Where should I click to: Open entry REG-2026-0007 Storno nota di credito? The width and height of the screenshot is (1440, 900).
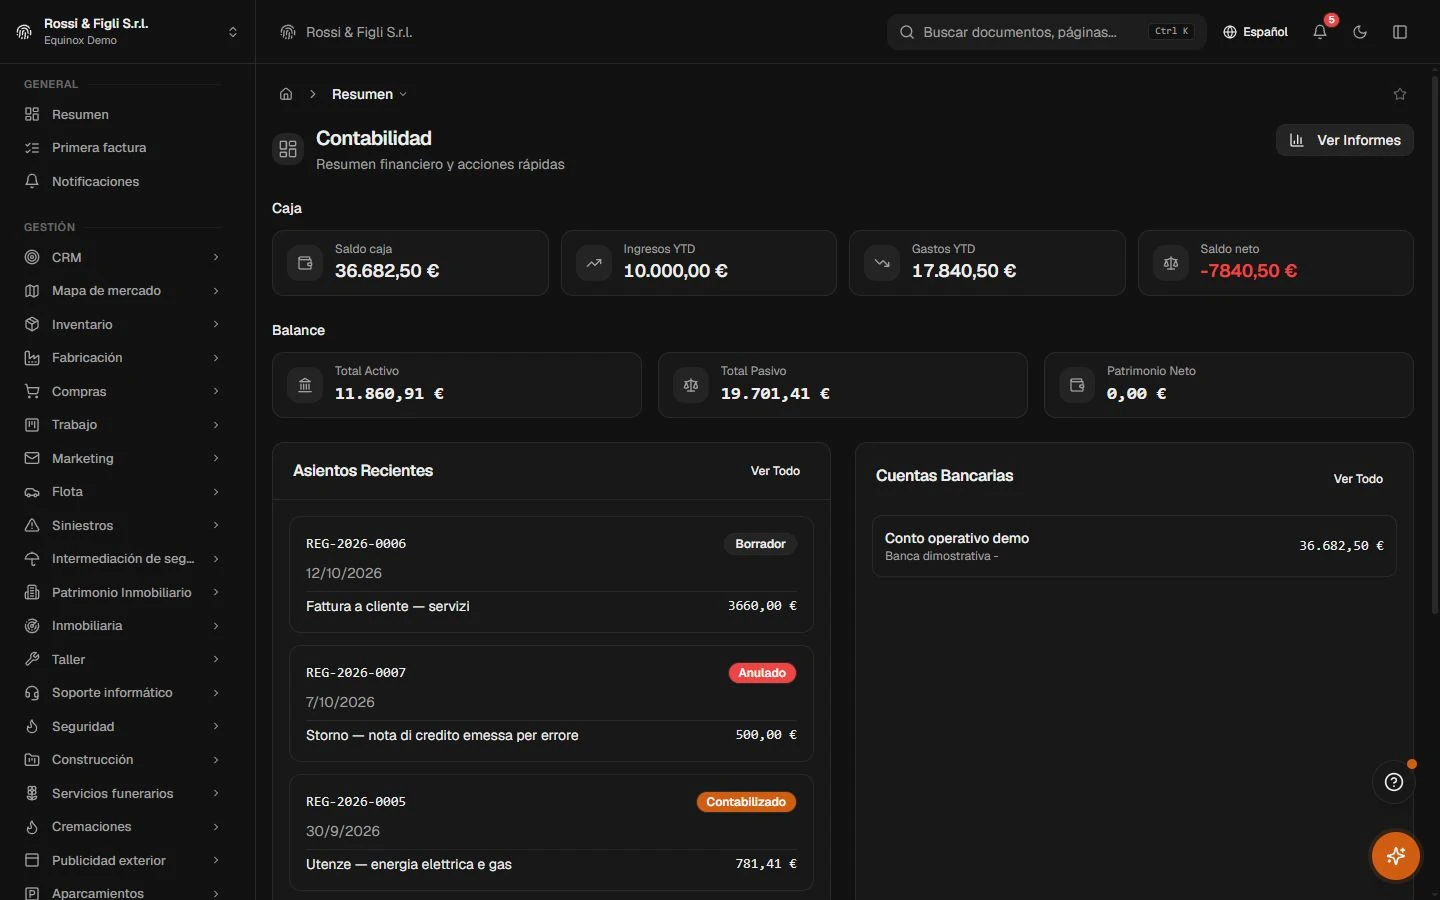point(551,703)
